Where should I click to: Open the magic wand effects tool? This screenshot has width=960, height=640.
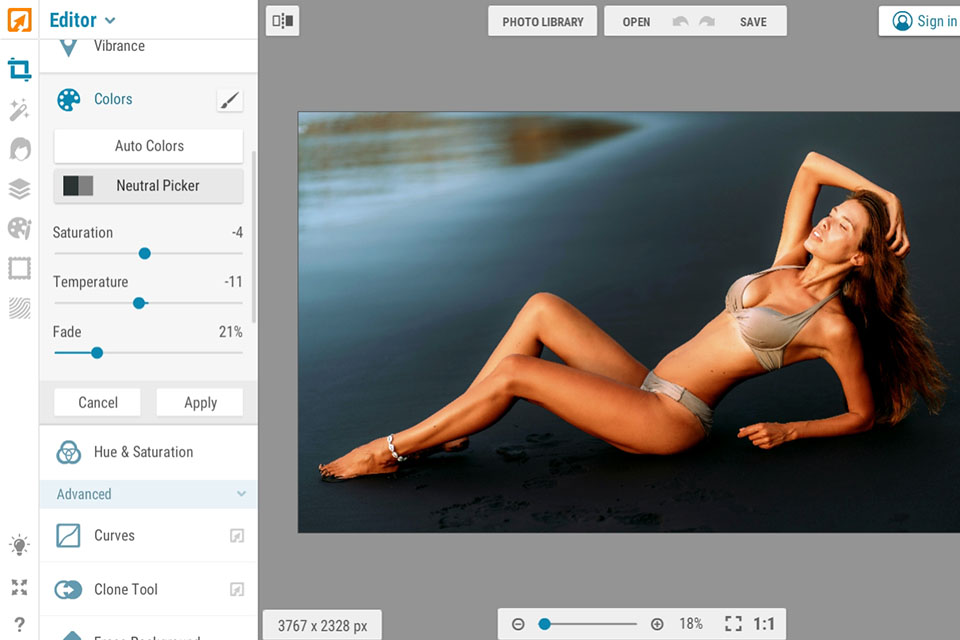point(19,110)
